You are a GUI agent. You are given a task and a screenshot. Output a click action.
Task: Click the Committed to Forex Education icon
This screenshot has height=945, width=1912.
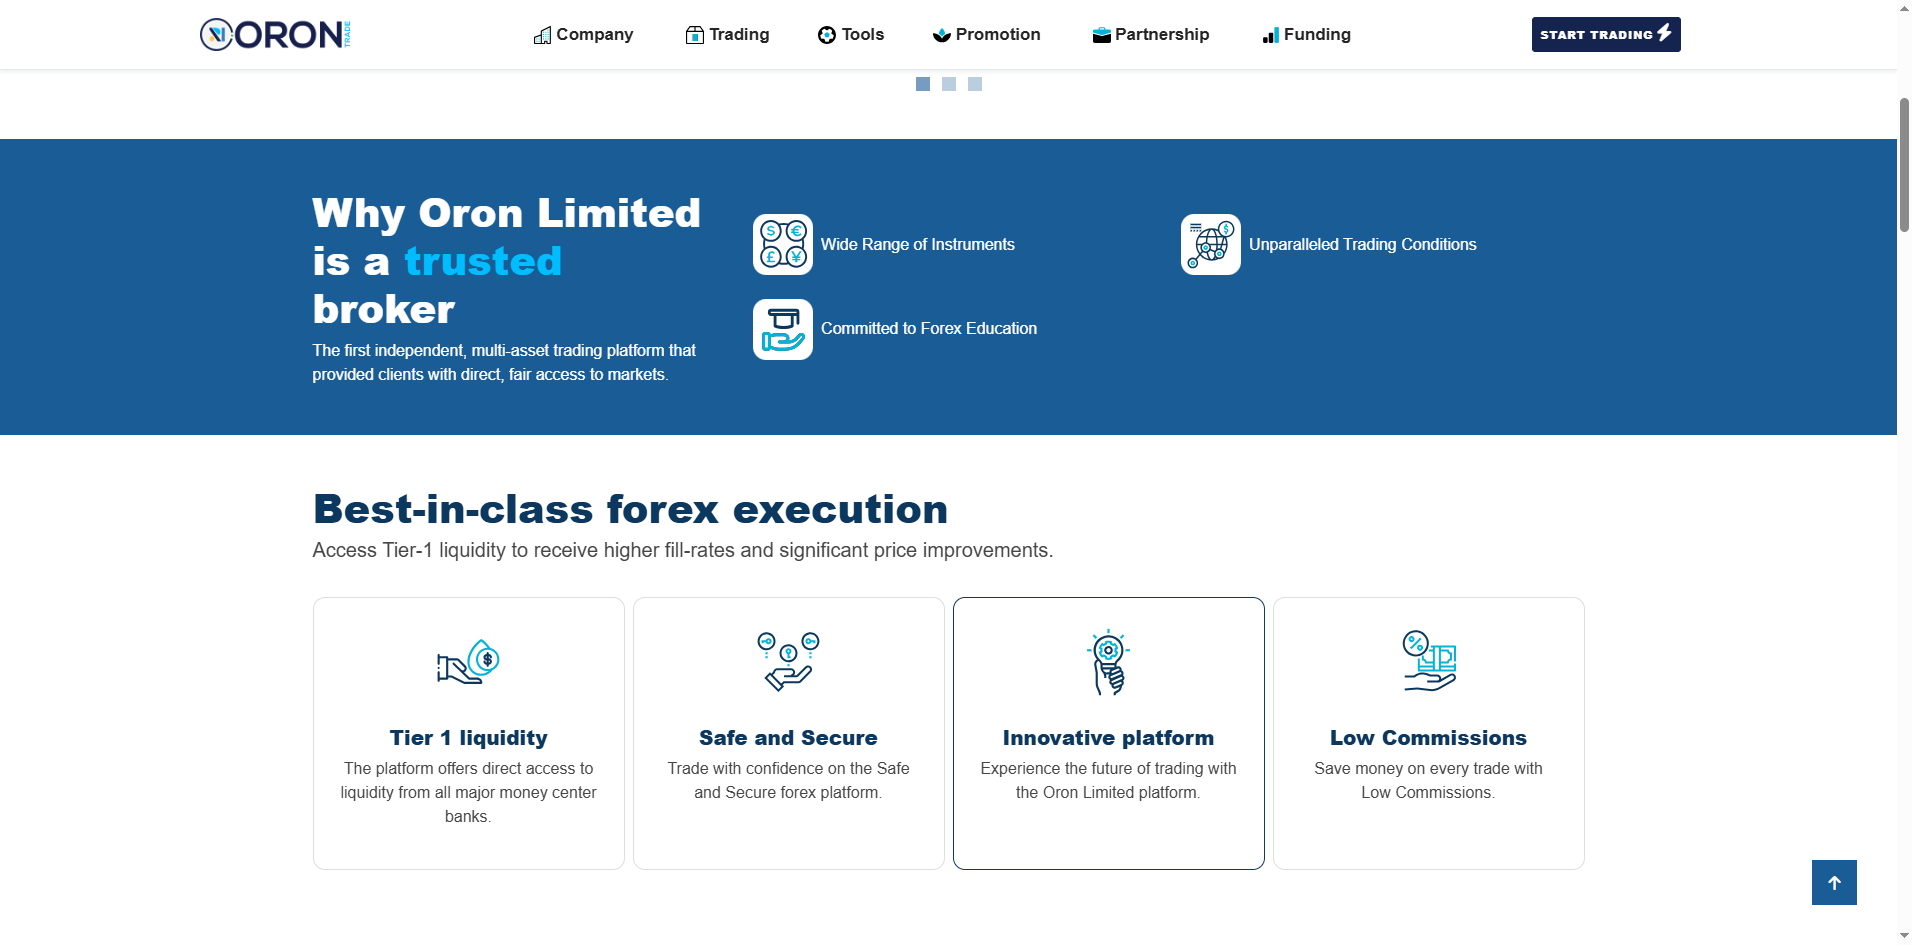click(783, 329)
